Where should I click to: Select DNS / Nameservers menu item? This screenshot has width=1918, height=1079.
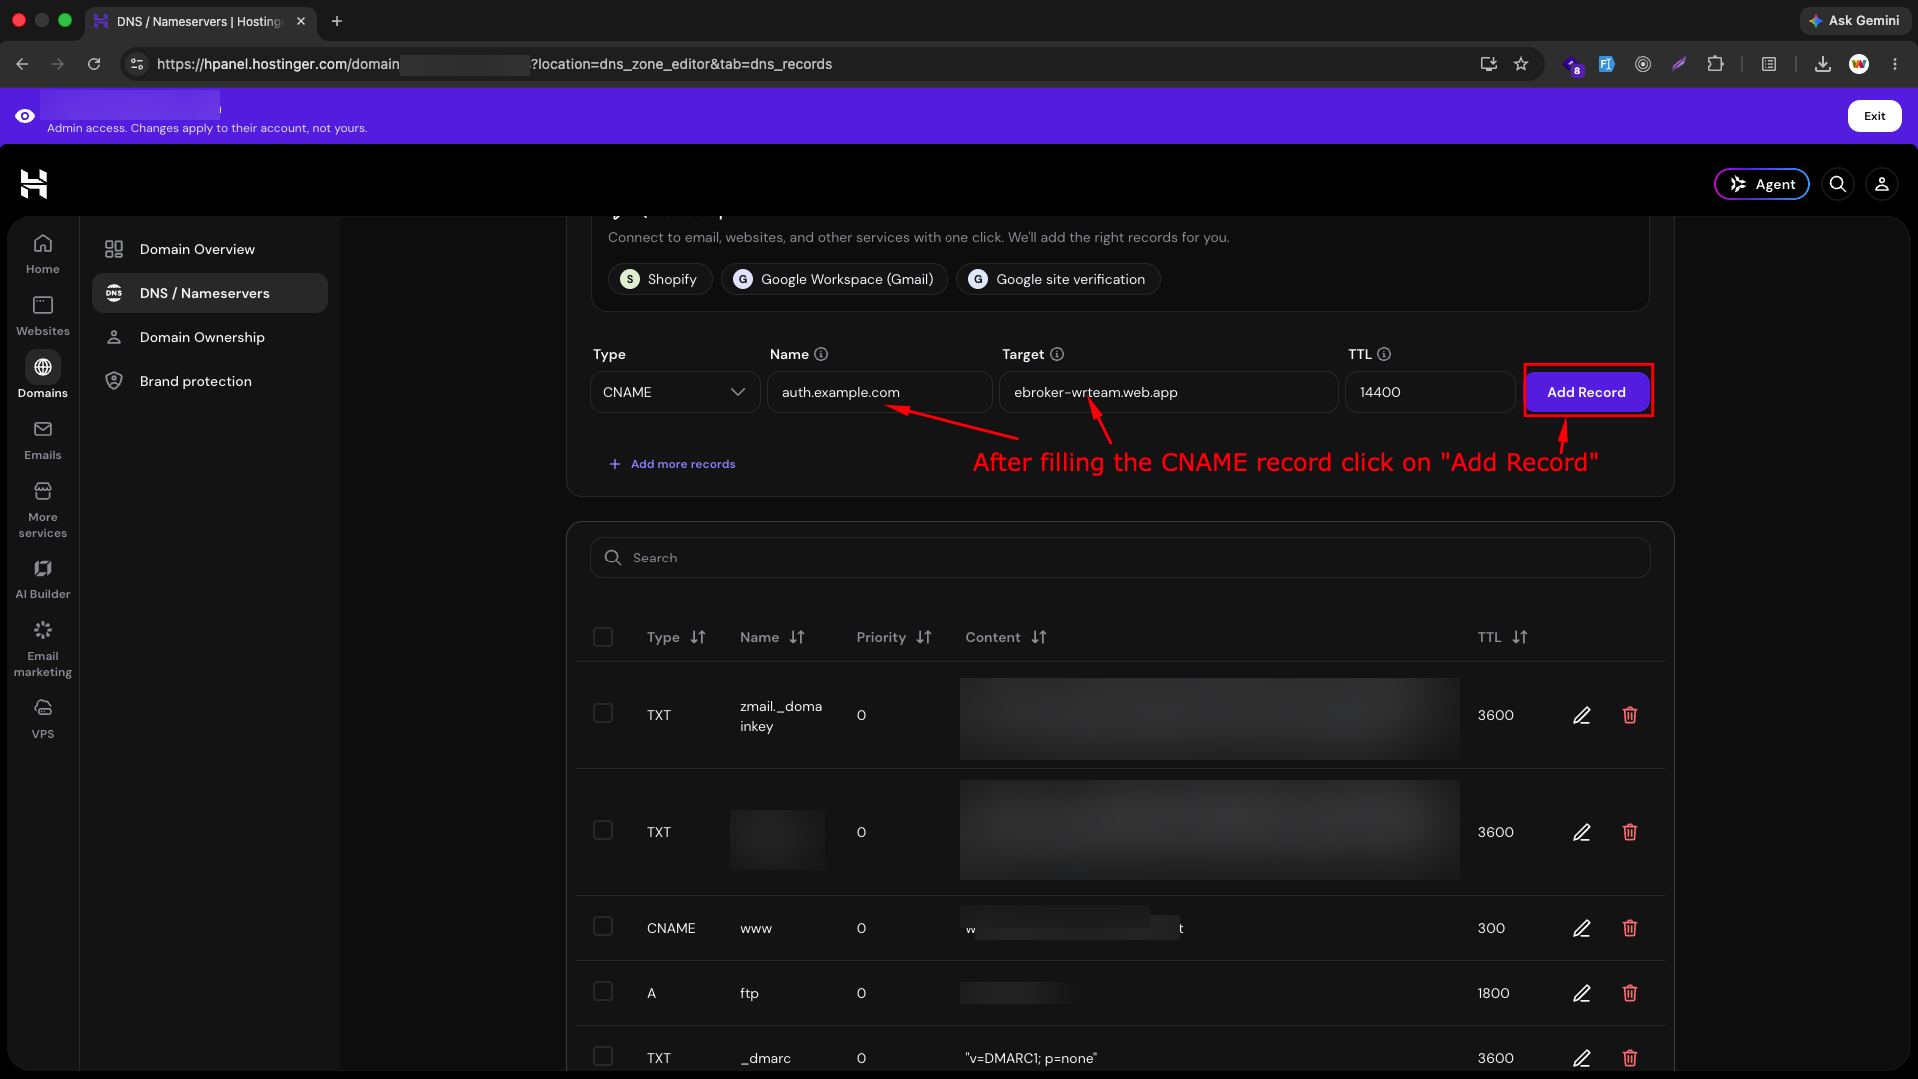210,293
